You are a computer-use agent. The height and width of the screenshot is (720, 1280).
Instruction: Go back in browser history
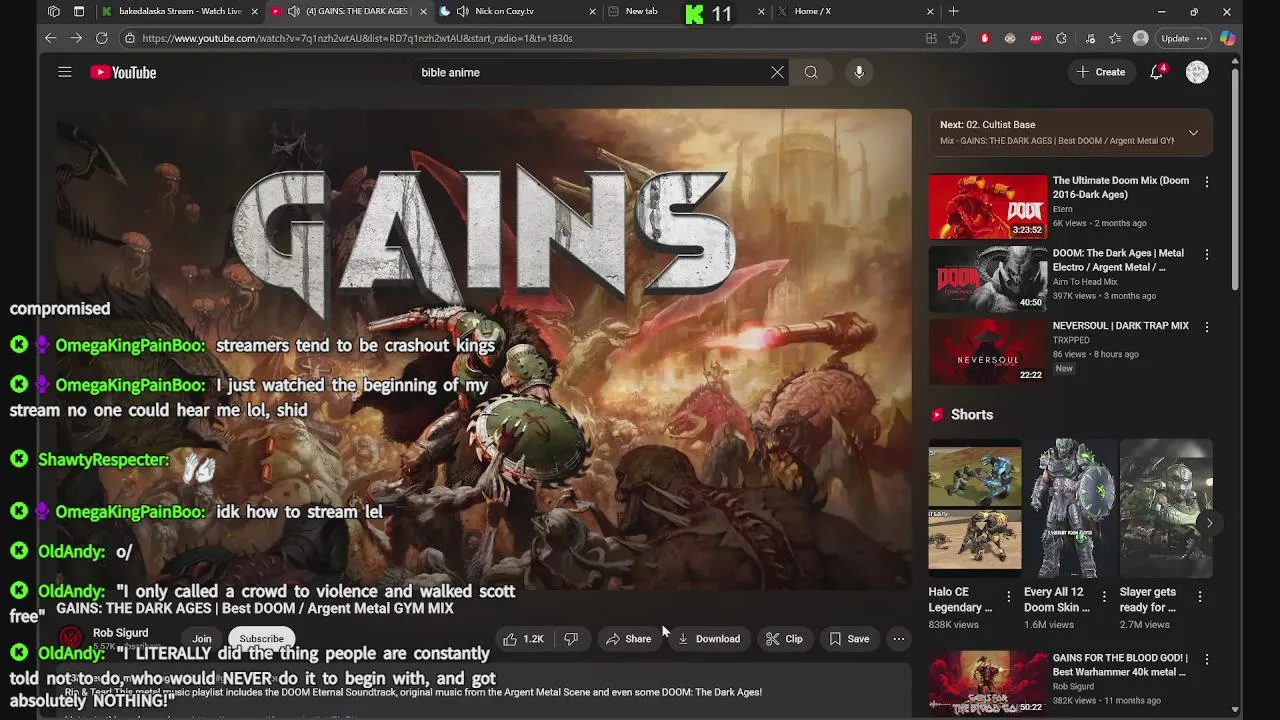tap(51, 38)
